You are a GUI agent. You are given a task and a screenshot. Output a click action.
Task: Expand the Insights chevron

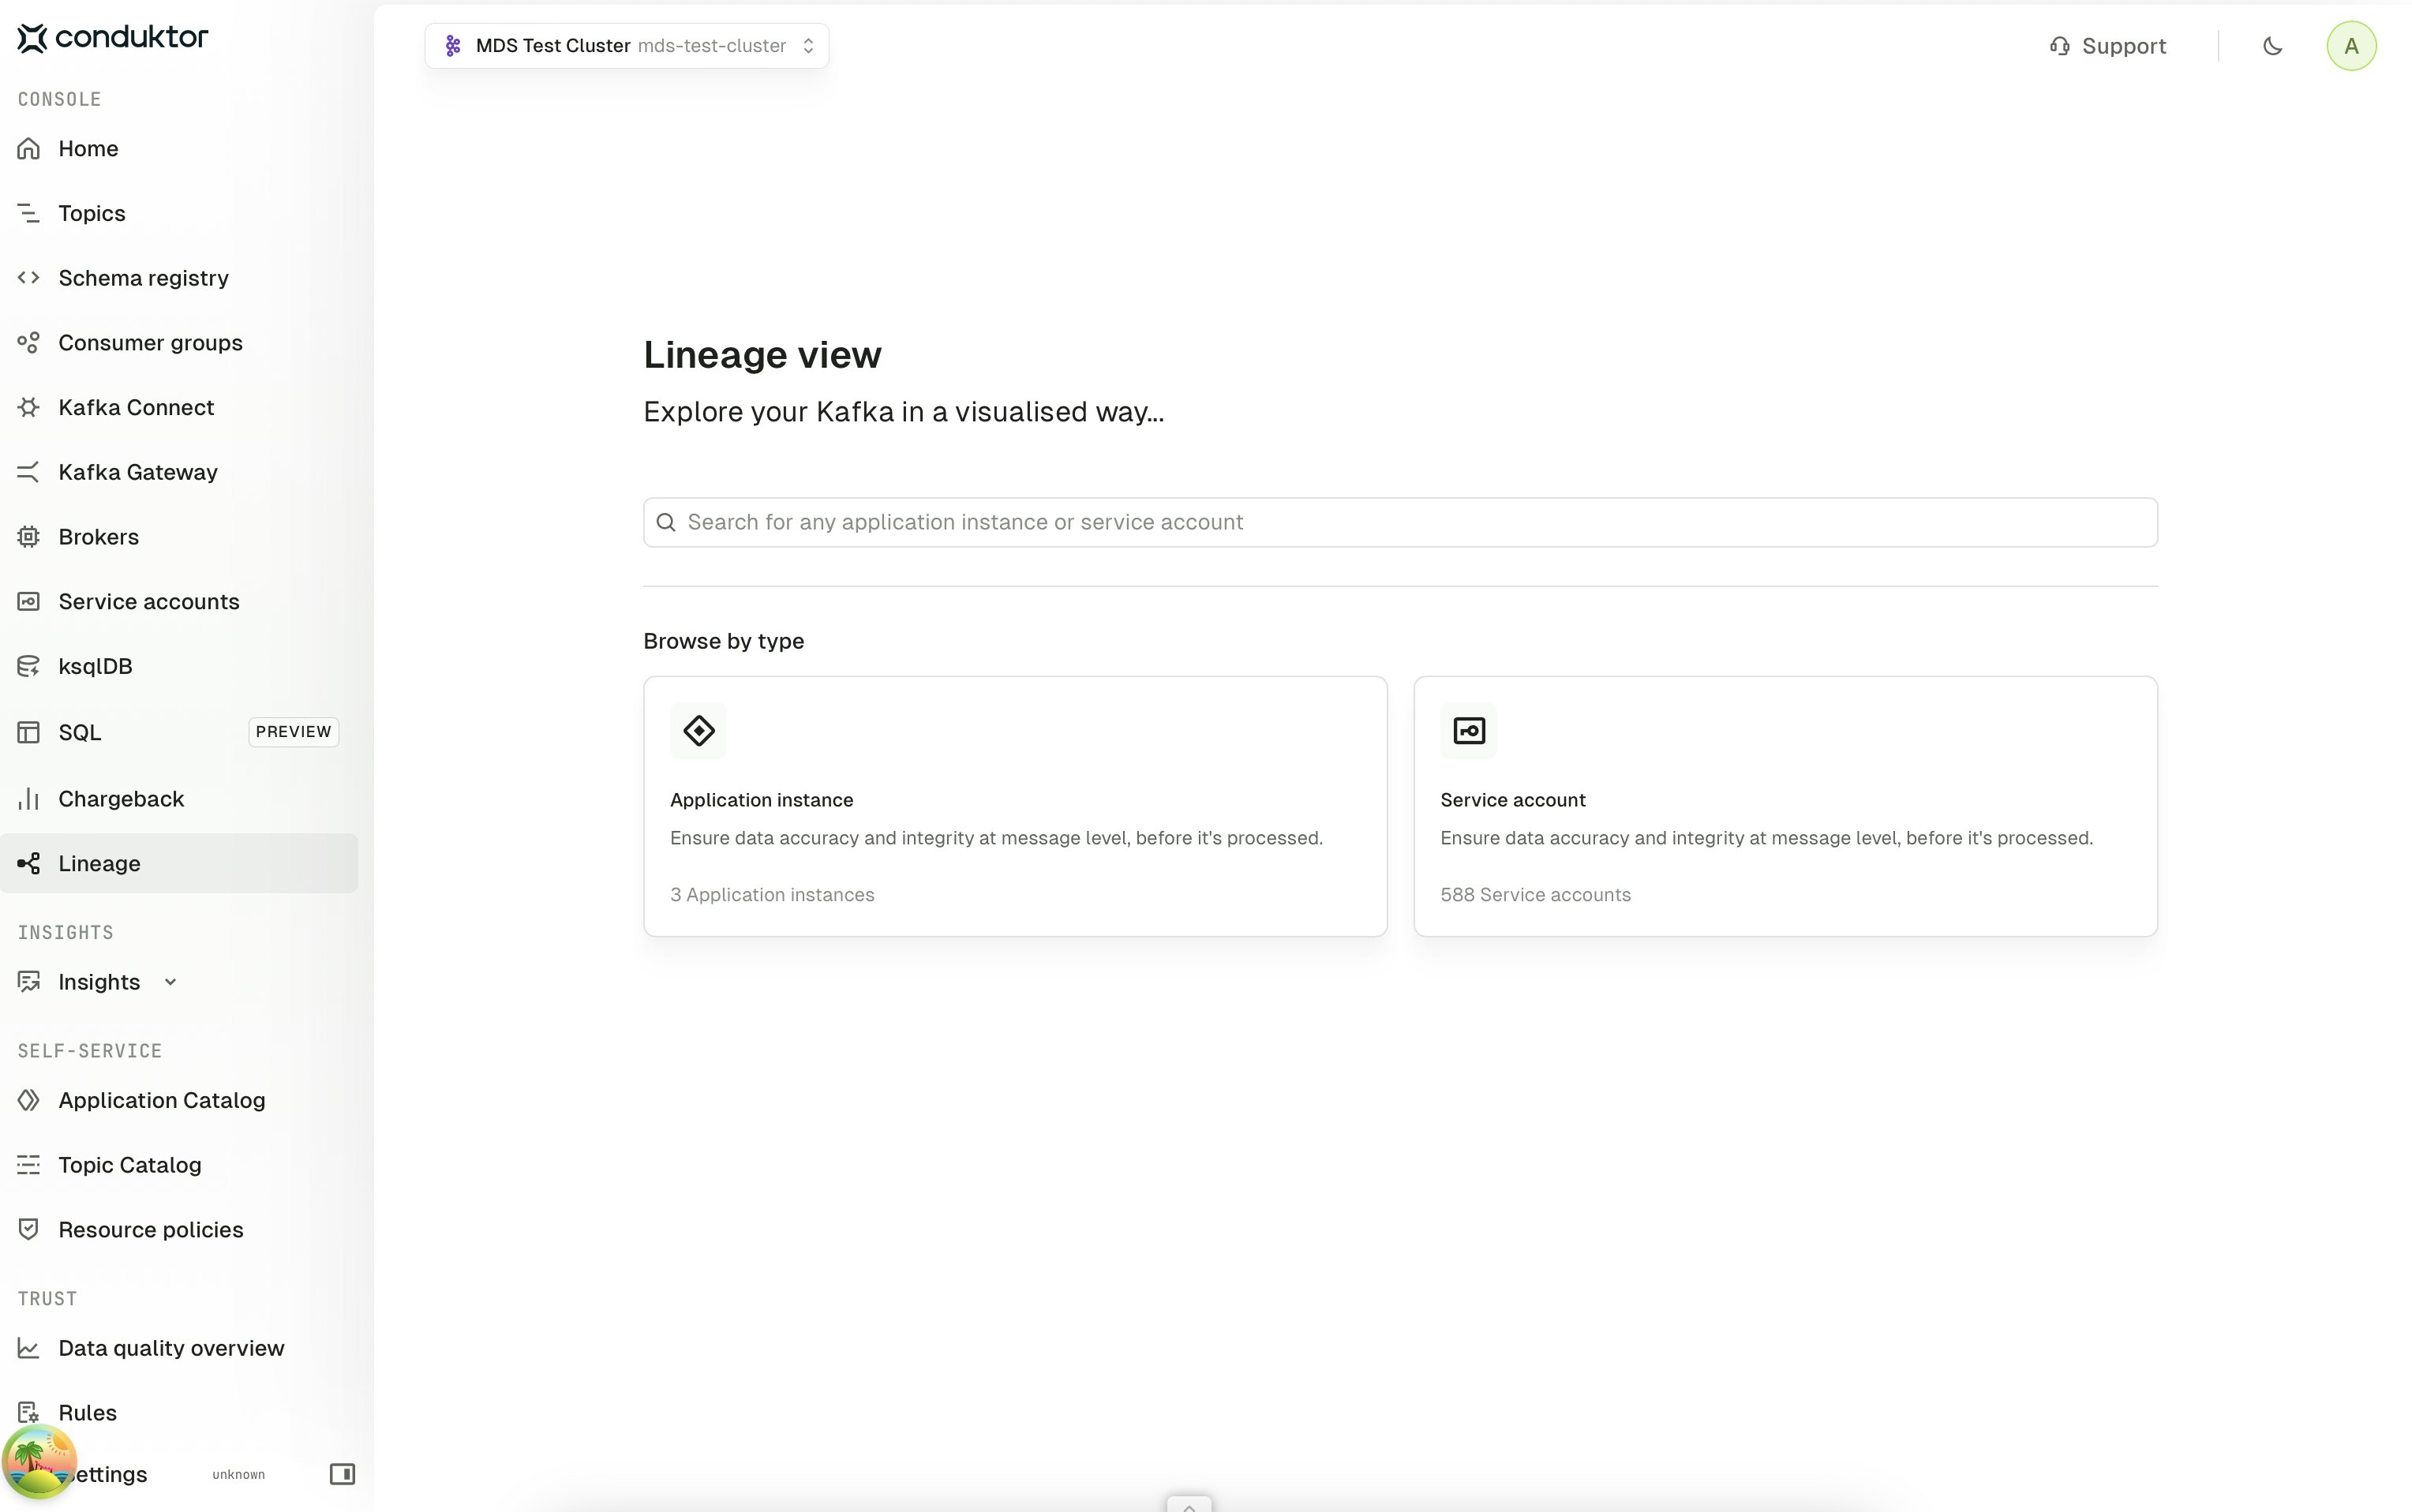(170, 982)
